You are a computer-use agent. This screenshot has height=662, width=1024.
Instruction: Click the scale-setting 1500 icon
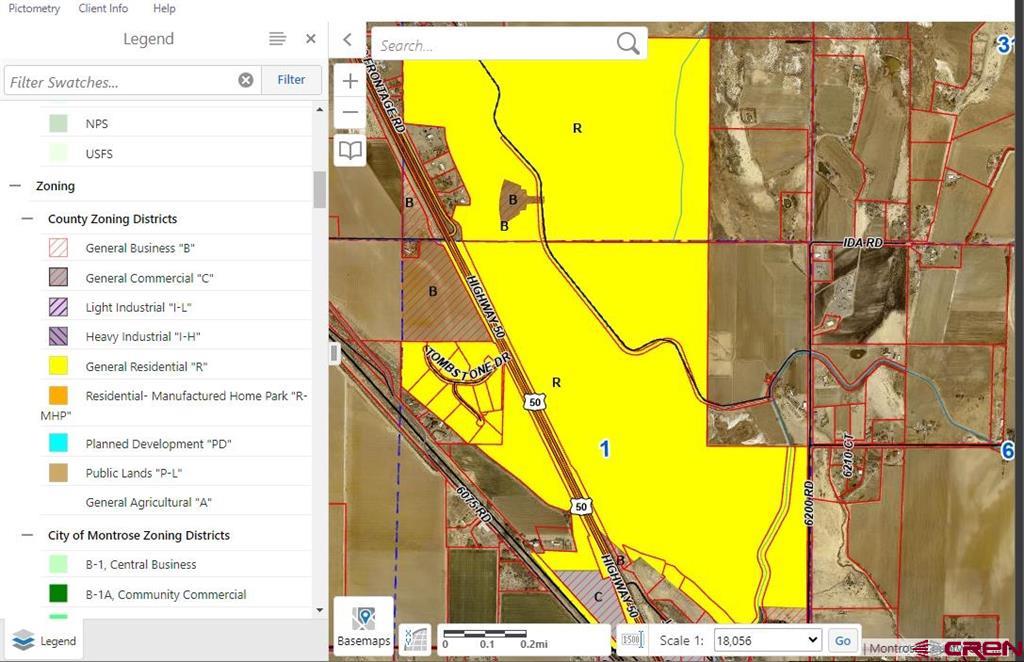[632, 639]
